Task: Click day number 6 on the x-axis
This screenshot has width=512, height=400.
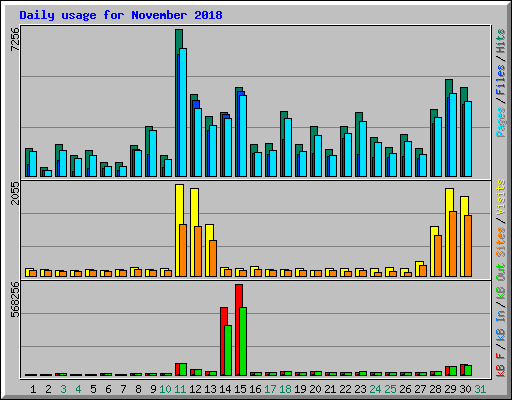Action: point(108,389)
